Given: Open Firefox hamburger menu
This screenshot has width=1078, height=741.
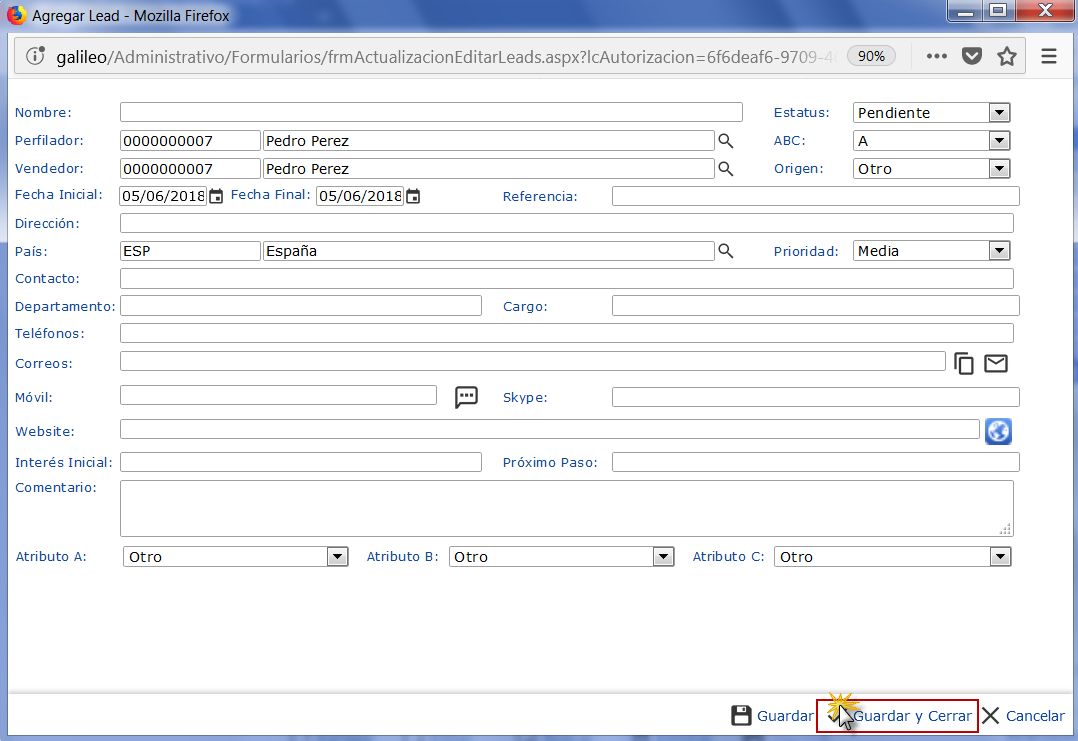Looking at the screenshot, I should (1048, 56).
